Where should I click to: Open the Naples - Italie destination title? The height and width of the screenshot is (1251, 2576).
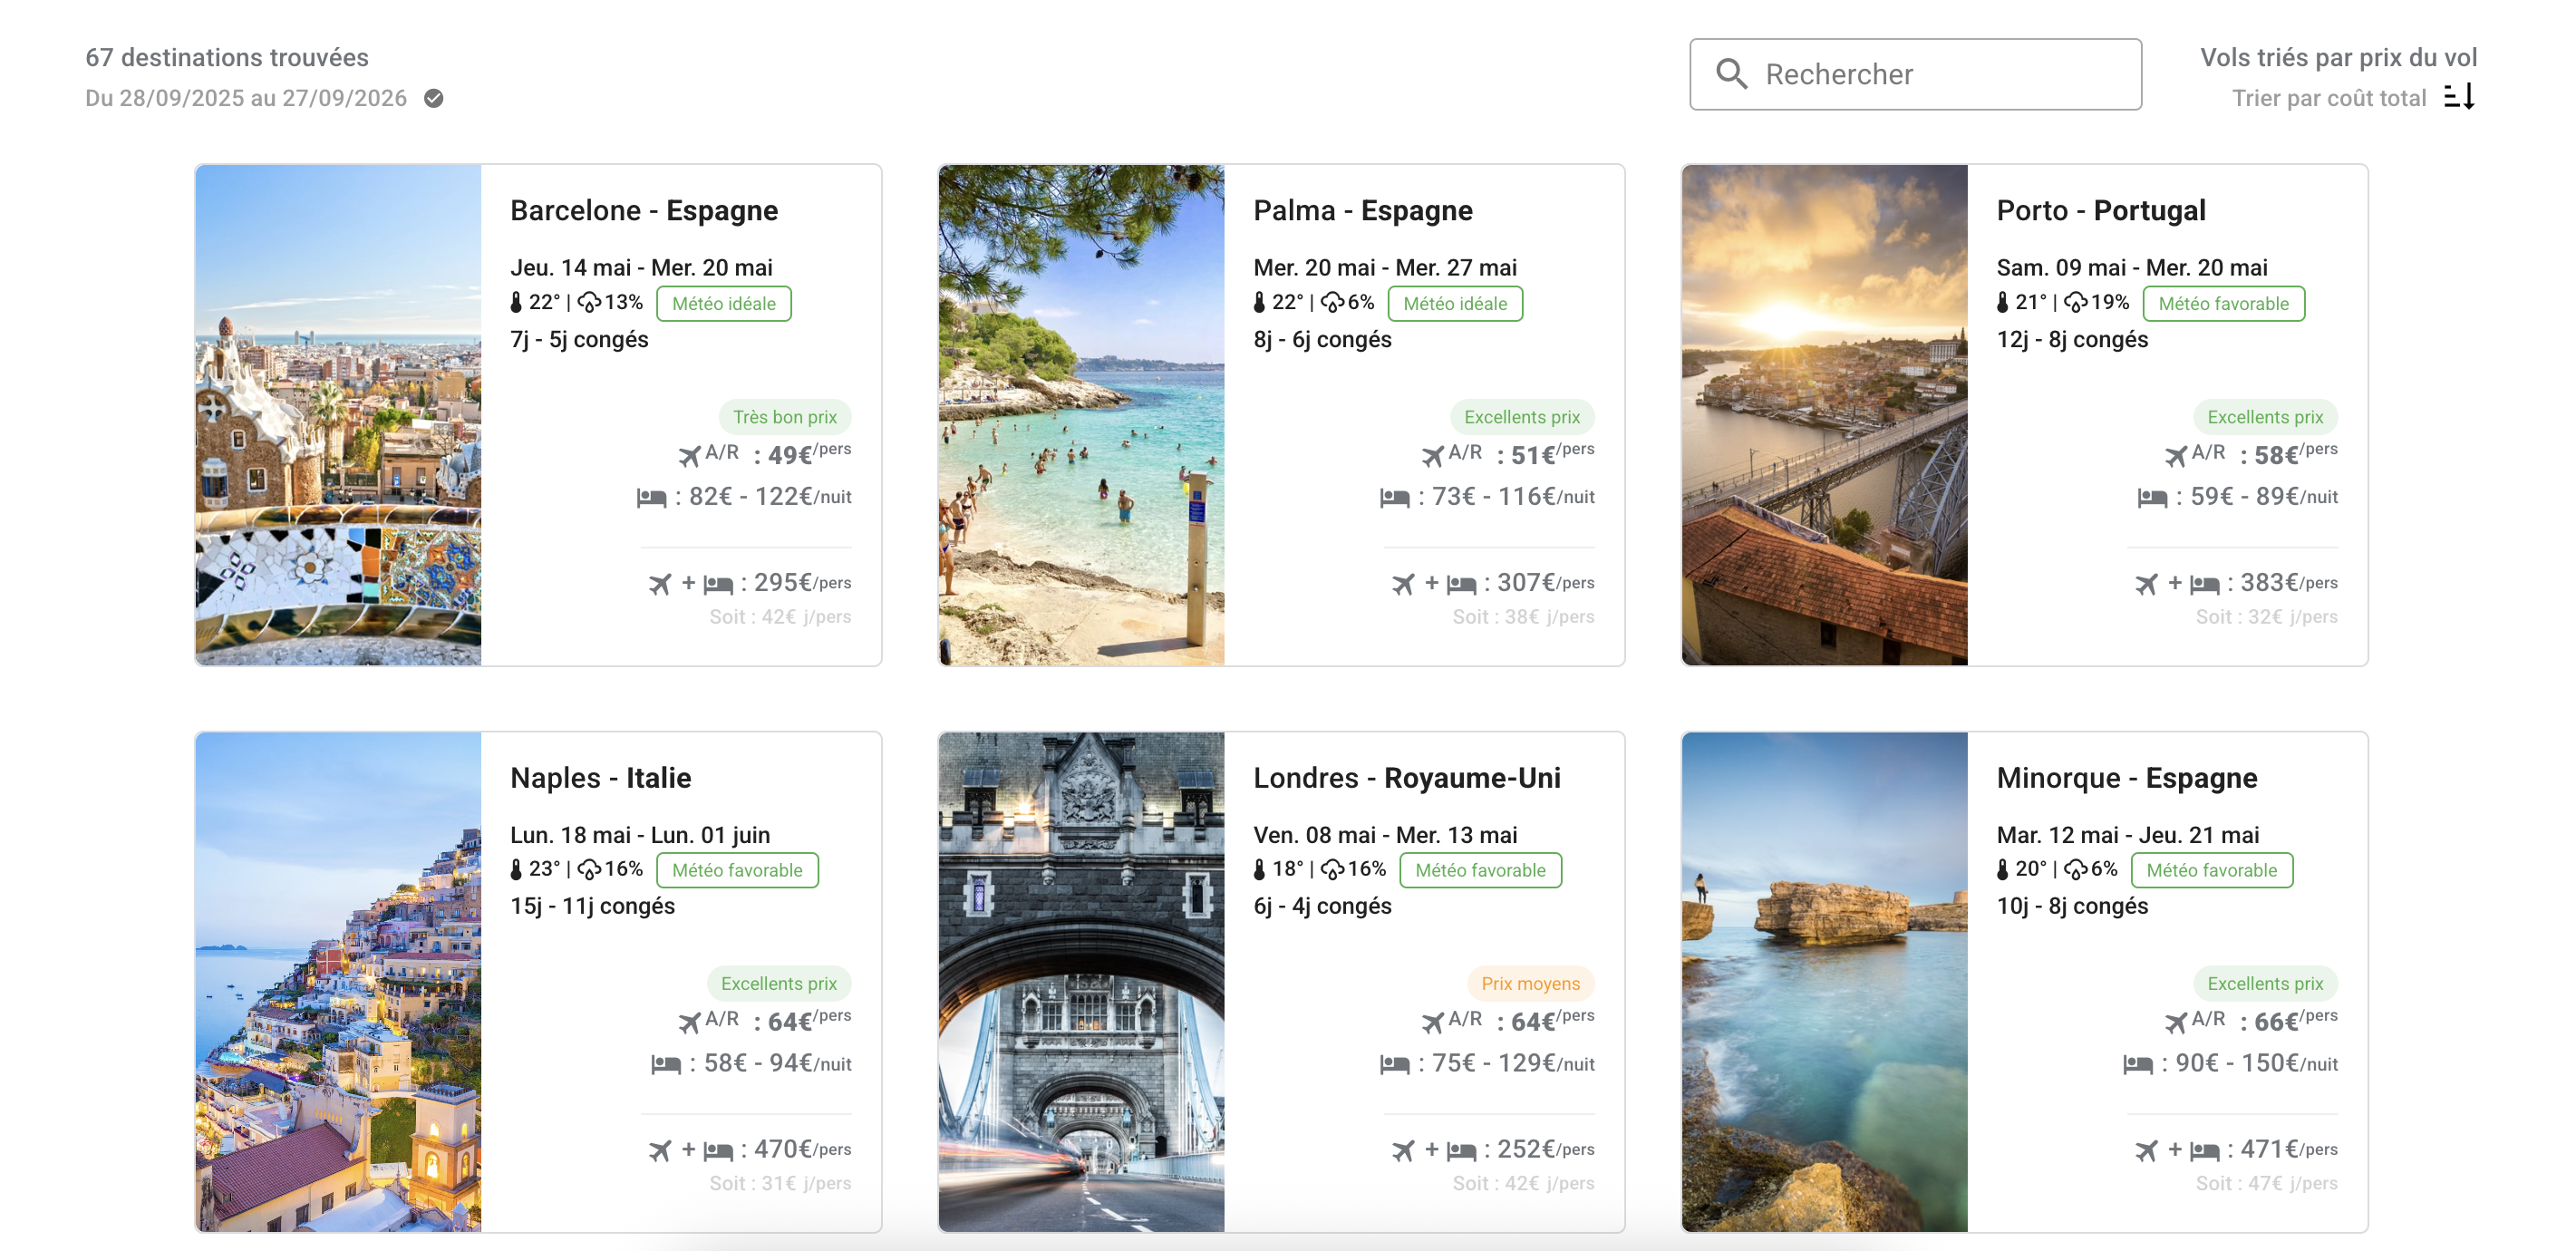coord(600,777)
